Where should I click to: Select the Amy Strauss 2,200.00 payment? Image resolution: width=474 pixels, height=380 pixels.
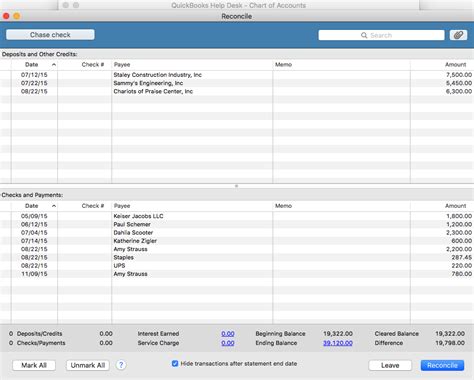pyautogui.click(x=237, y=249)
